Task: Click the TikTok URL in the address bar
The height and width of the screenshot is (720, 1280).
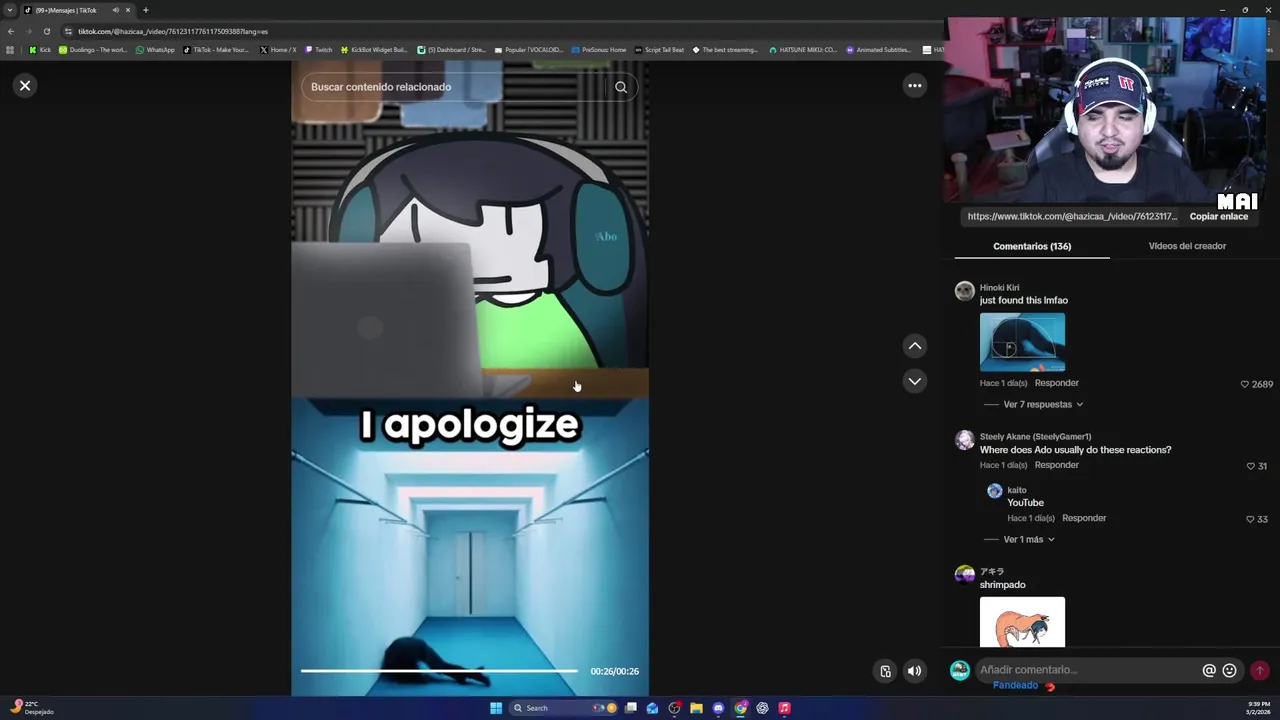Action: point(173,31)
